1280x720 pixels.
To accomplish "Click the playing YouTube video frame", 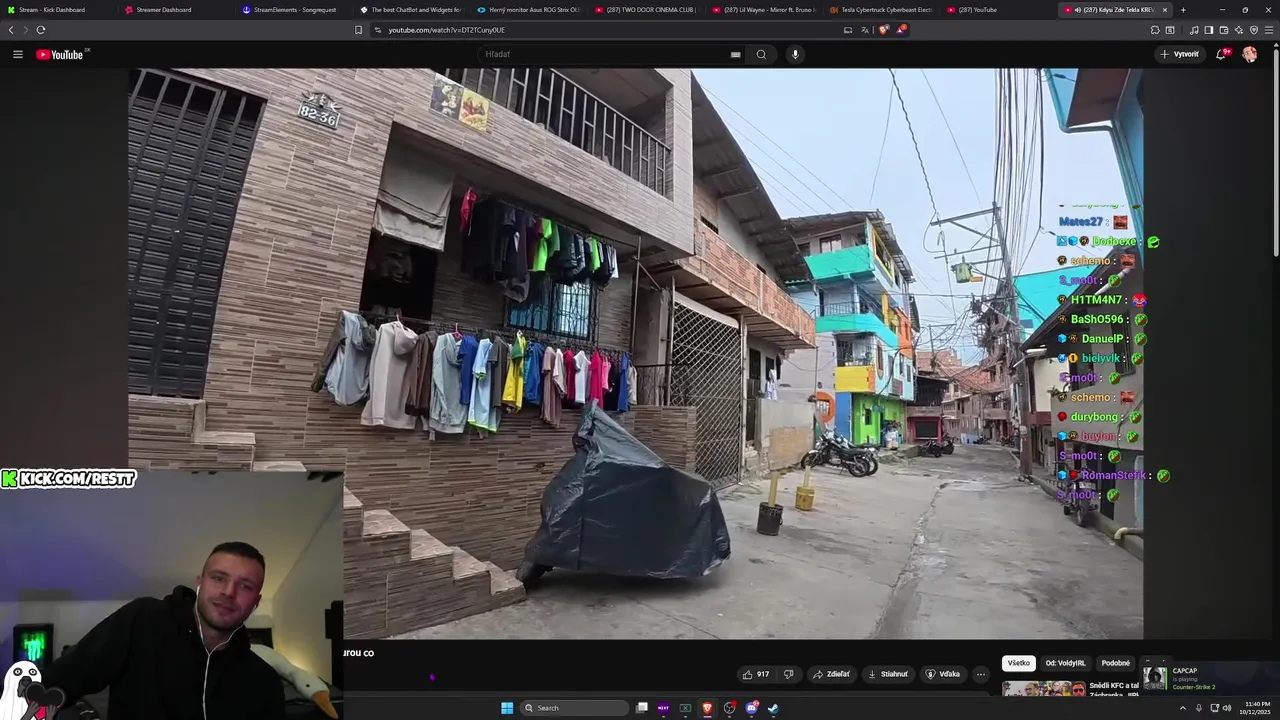I will point(635,353).
